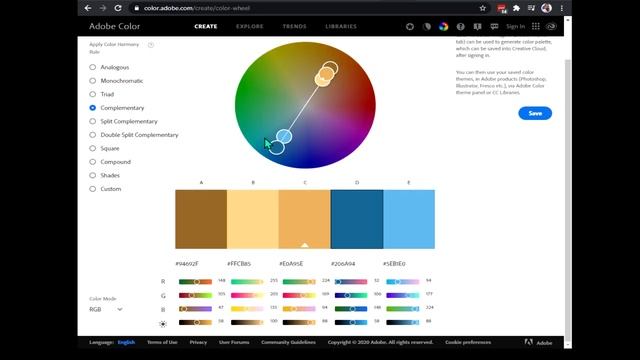Click the English language link
Screen dimensions: 640x360
pos(126,342)
